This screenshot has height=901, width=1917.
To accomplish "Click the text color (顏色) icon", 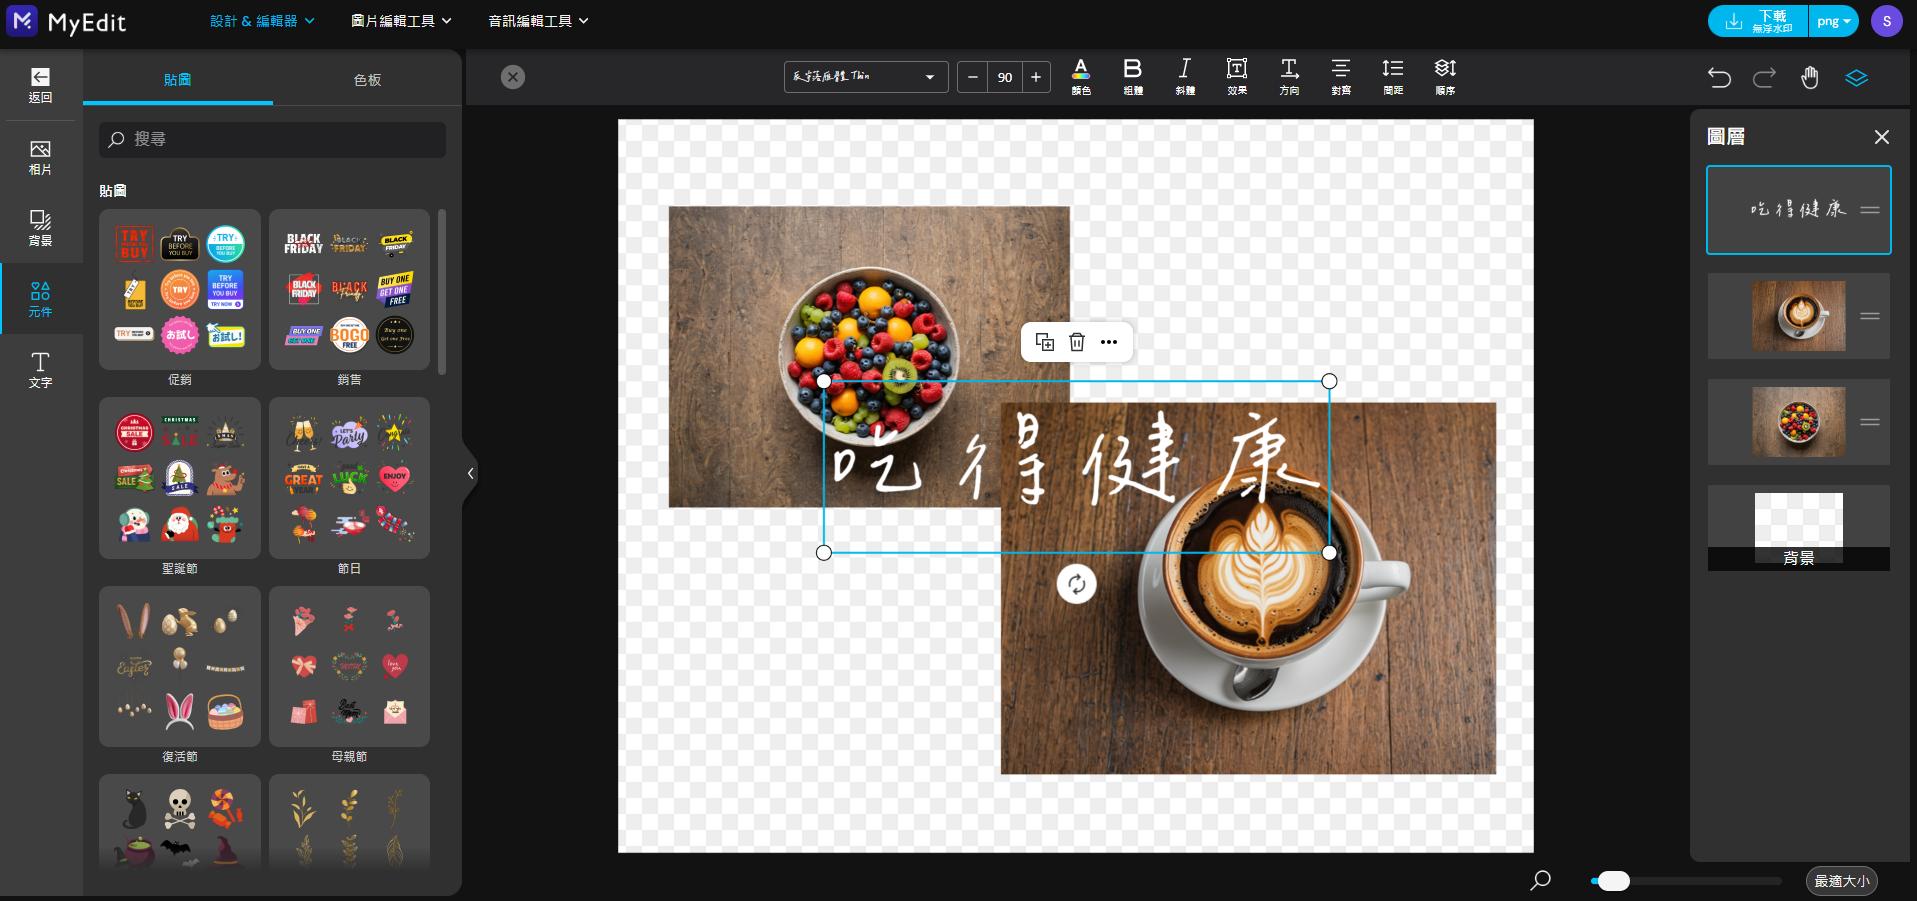I will (1081, 76).
